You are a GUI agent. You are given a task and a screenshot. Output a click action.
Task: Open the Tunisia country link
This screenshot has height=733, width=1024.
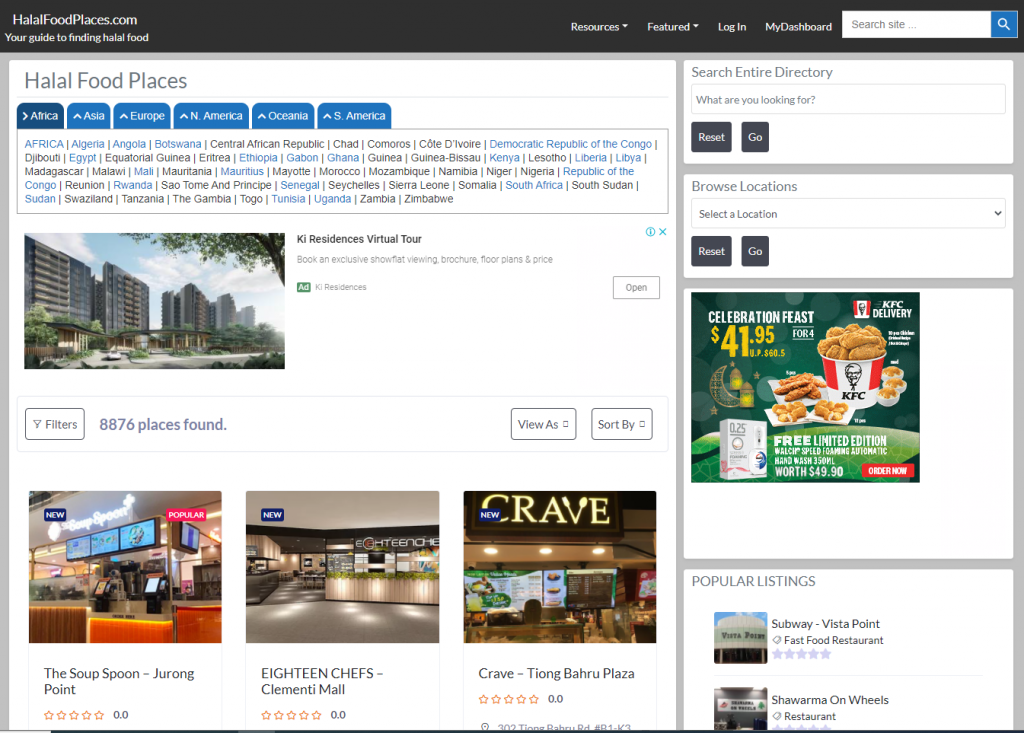coord(288,199)
